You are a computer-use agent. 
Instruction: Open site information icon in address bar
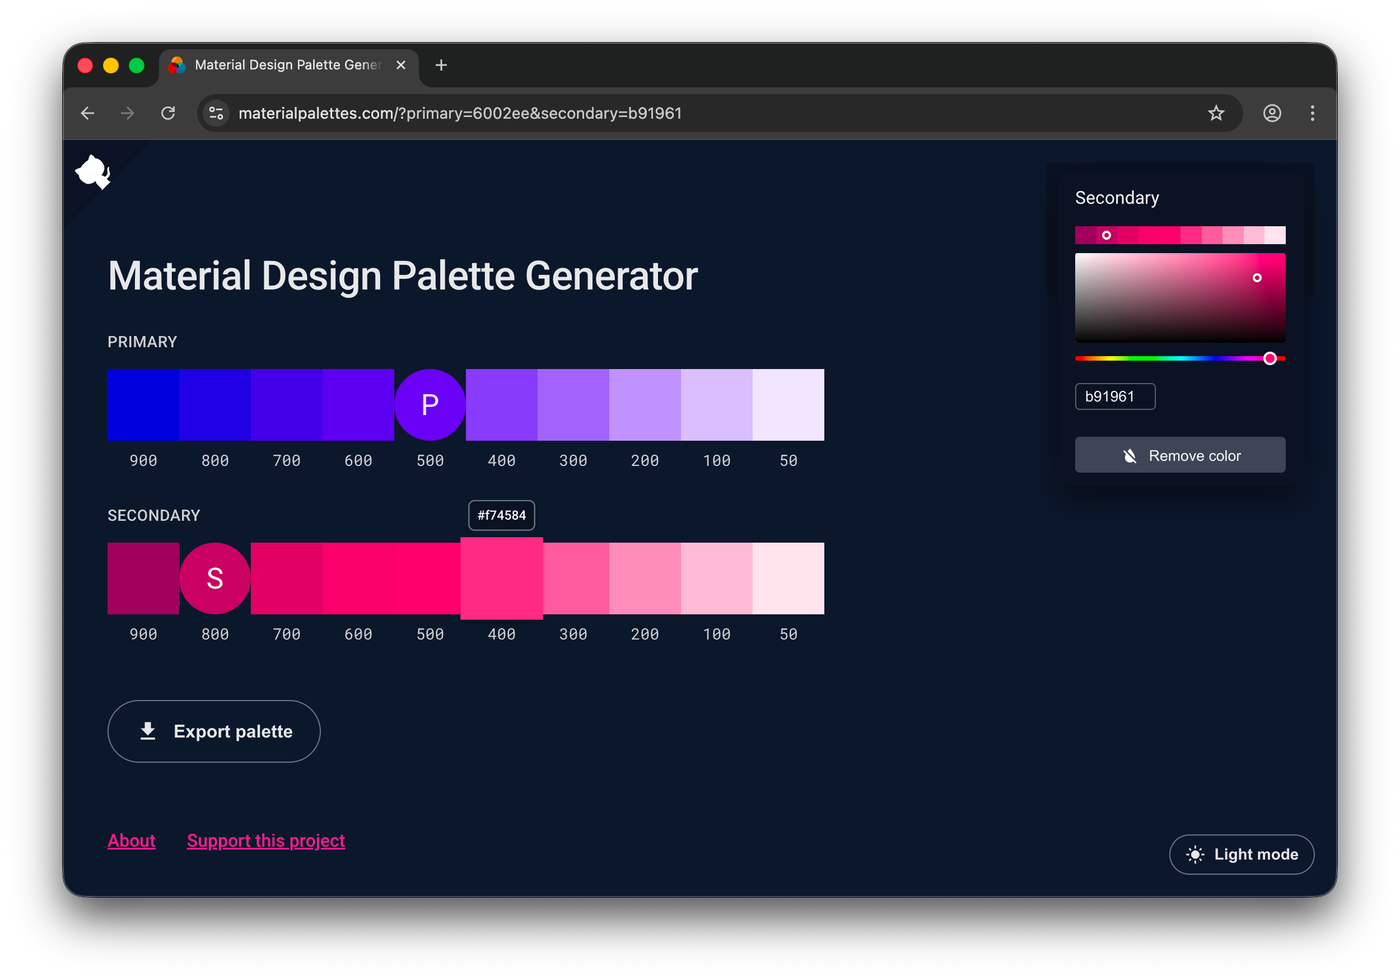tap(216, 113)
